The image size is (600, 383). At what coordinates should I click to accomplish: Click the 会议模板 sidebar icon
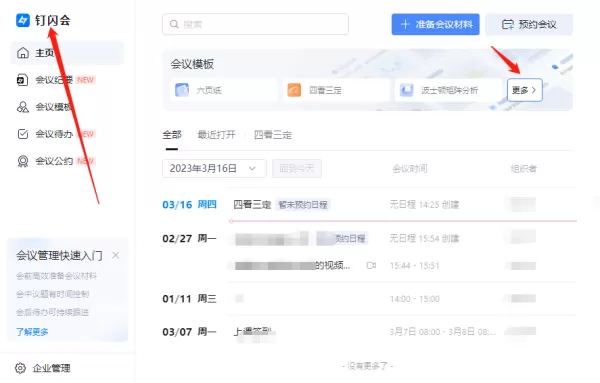(x=23, y=107)
